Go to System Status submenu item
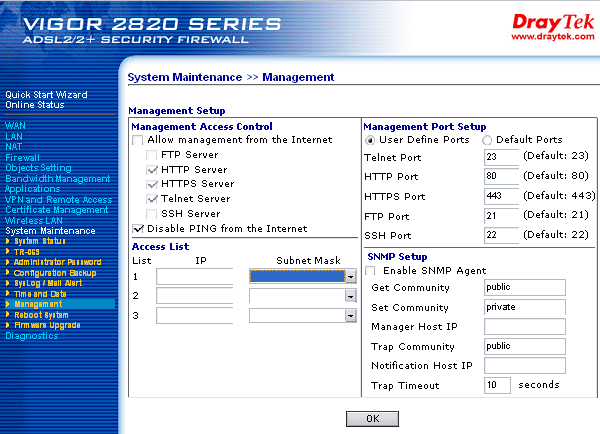 [x=40, y=241]
